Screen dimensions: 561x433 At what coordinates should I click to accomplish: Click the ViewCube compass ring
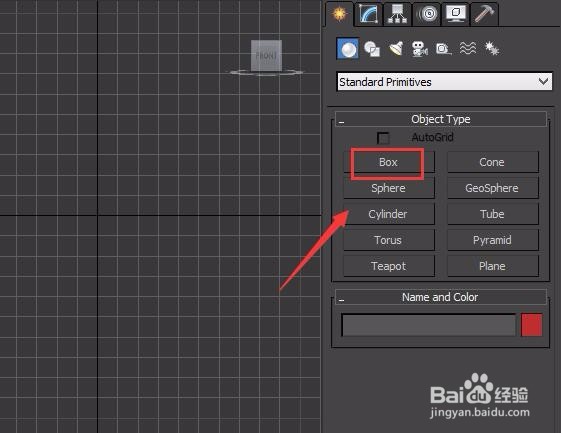[x=266, y=73]
